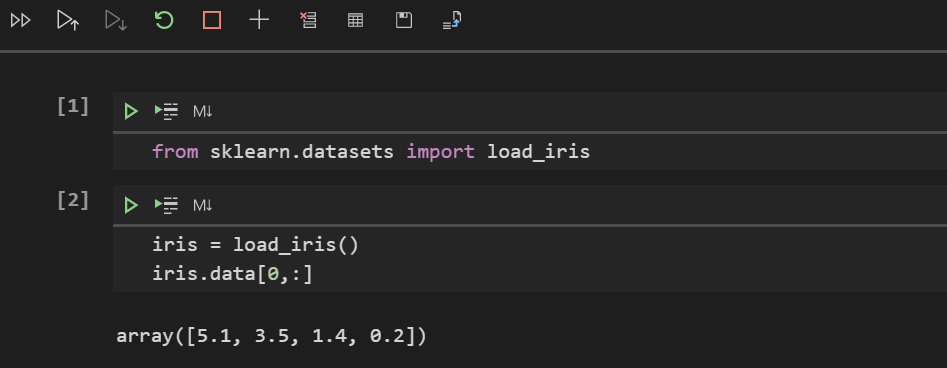Run cell 2 with green play button
Screen dimensions: 947x368
(130, 205)
